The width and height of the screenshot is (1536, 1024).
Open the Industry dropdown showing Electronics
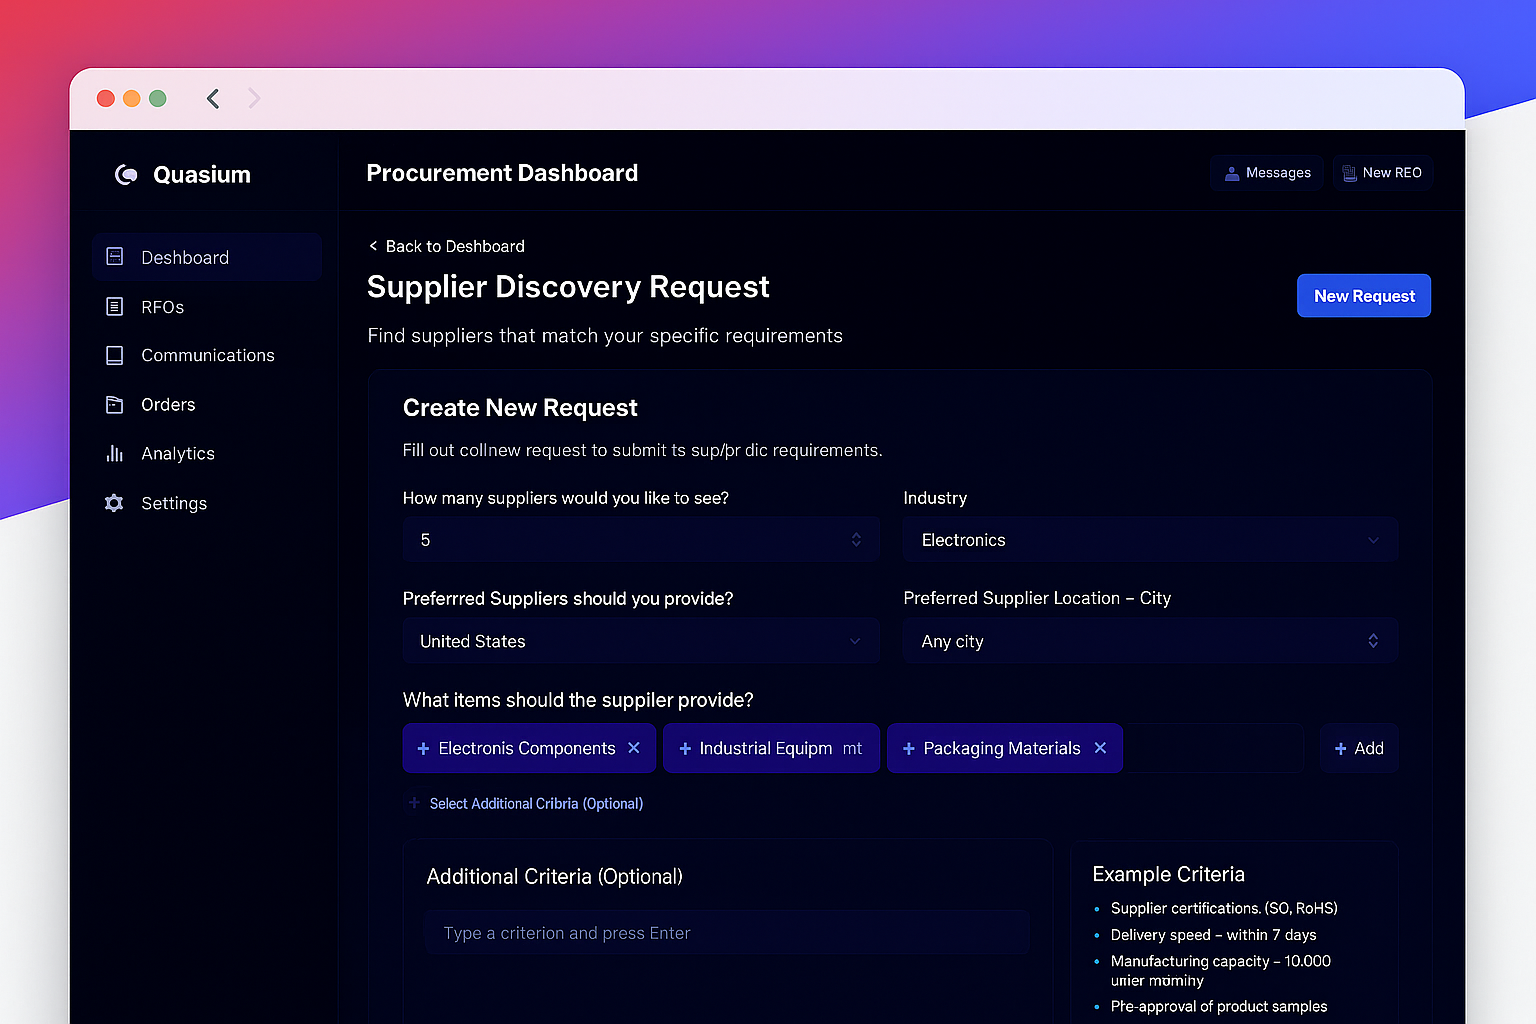coord(1150,540)
